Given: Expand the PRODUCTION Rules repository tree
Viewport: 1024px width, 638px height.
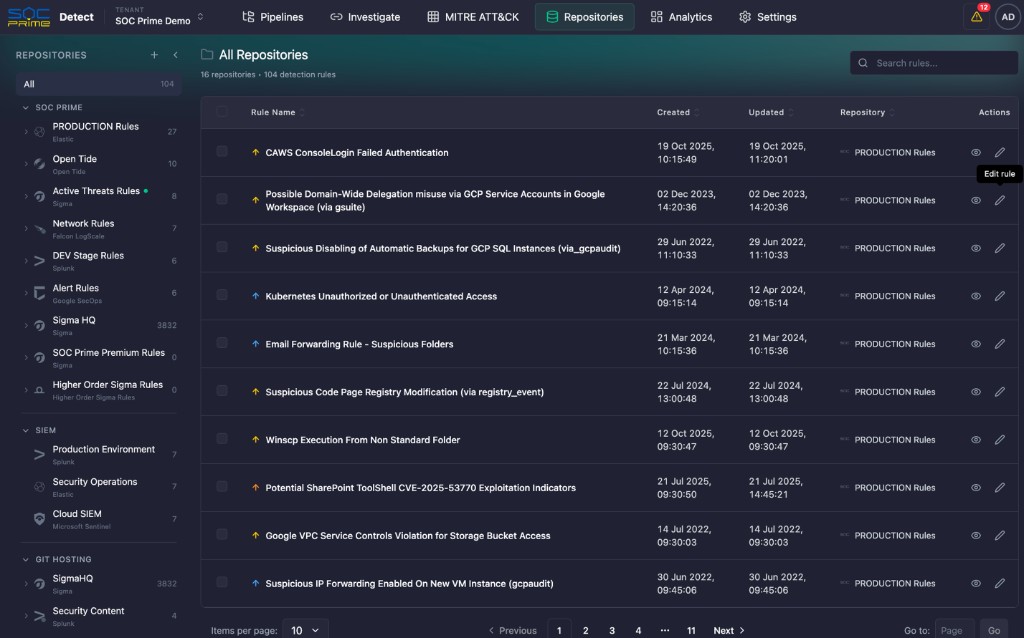Looking at the screenshot, I should coord(26,131).
